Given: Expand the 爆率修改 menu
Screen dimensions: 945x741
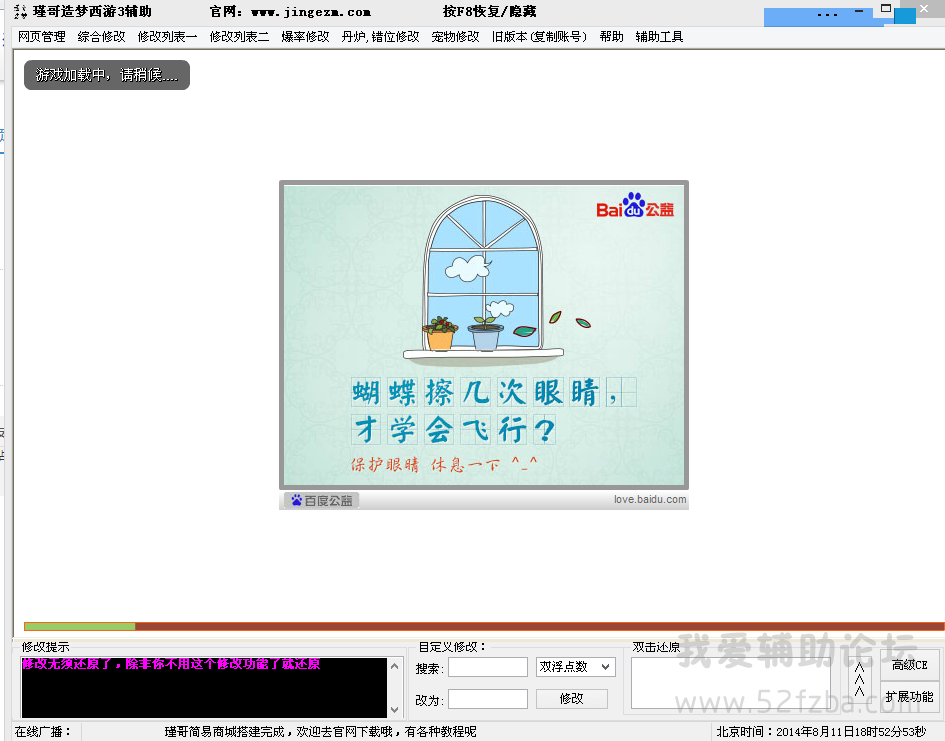Looking at the screenshot, I should (x=305, y=37).
